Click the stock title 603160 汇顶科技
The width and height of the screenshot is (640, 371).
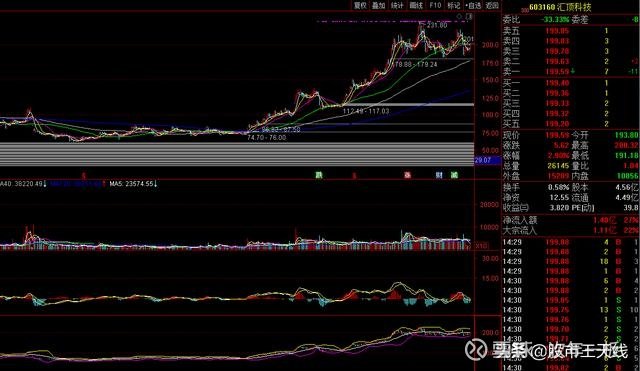(x=560, y=7)
